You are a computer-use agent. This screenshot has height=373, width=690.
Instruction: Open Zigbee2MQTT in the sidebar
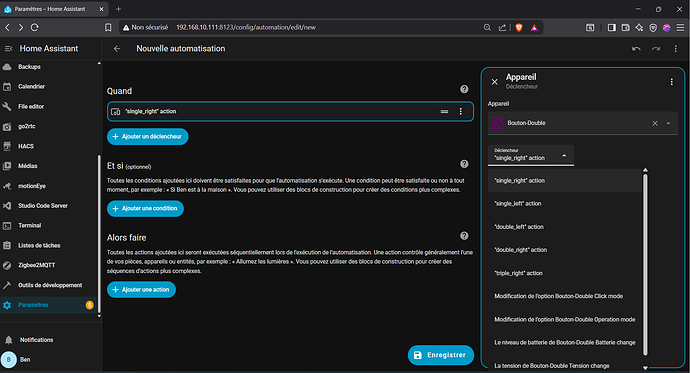point(49,265)
